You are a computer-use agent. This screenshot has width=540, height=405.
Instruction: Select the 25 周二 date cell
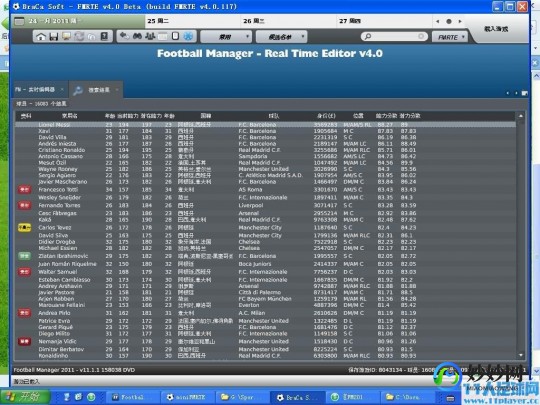pyautogui.click(x=193, y=21)
